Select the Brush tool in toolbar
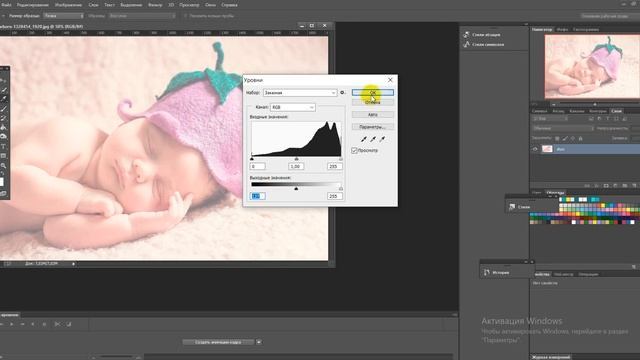Image resolution: width=640 pixels, height=360 pixels. click(x=3, y=109)
